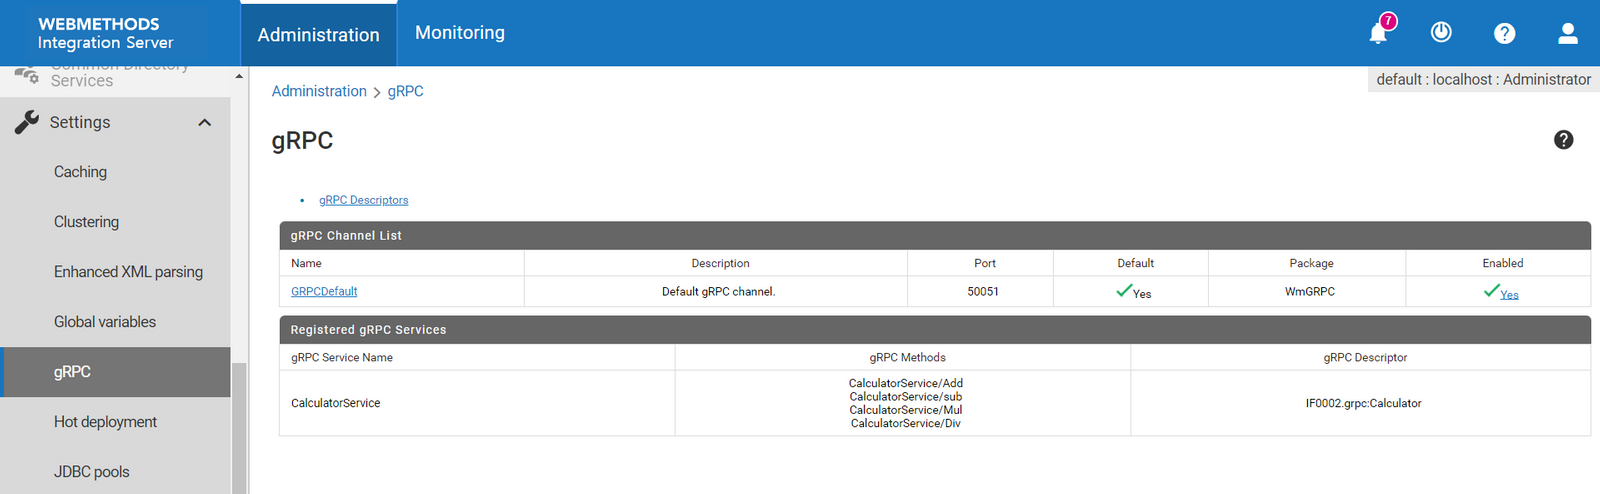Click the sidebar scroll up arrow
This screenshot has height=494, width=1600.
pyautogui.click(x=239, y=76)
